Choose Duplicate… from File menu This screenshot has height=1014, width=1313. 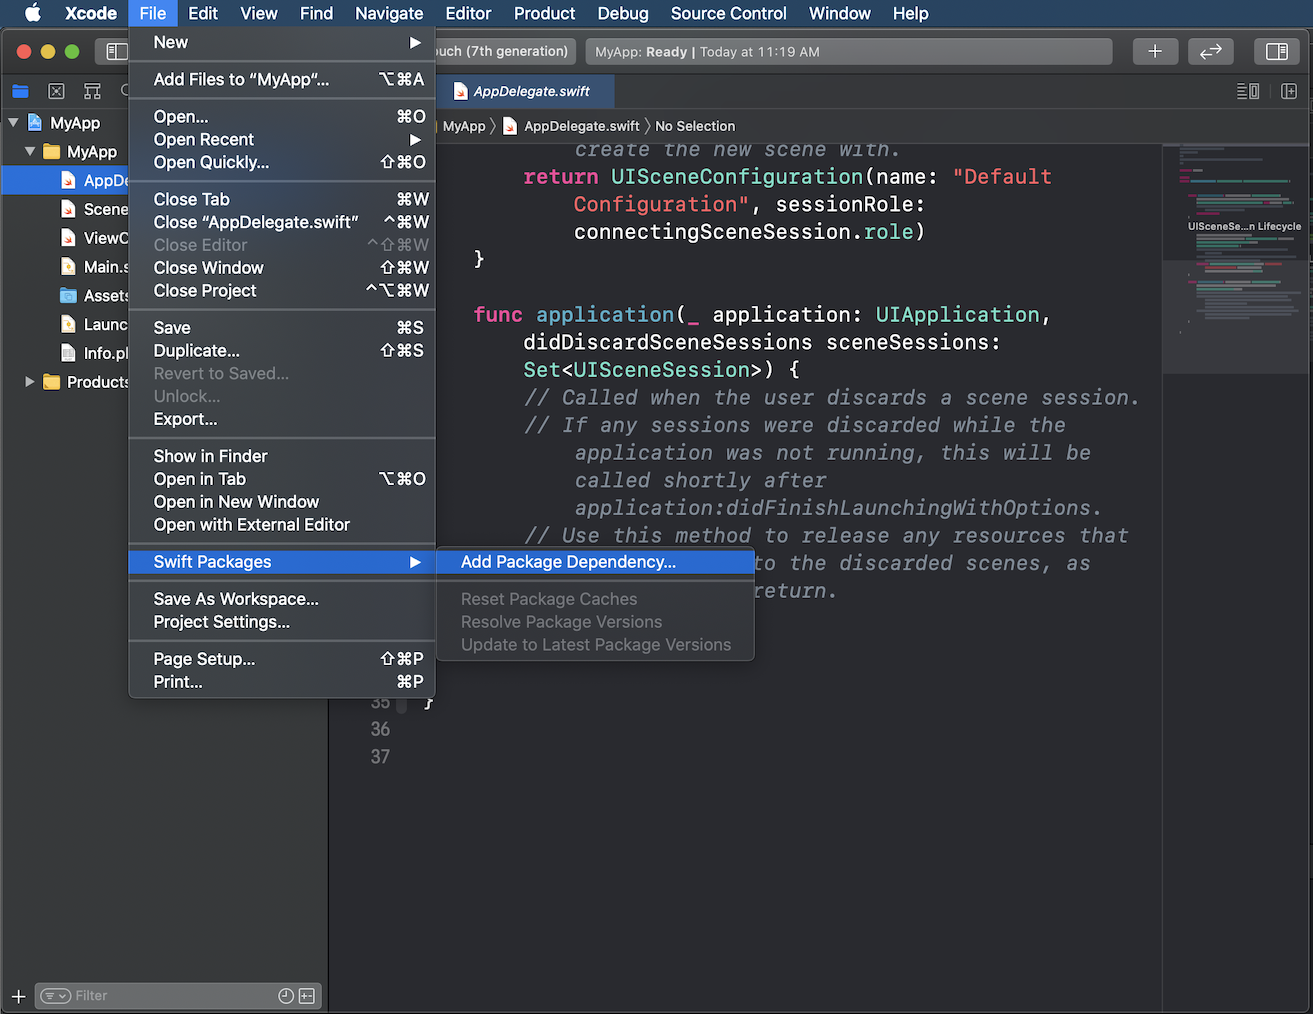tap(282, 350)
